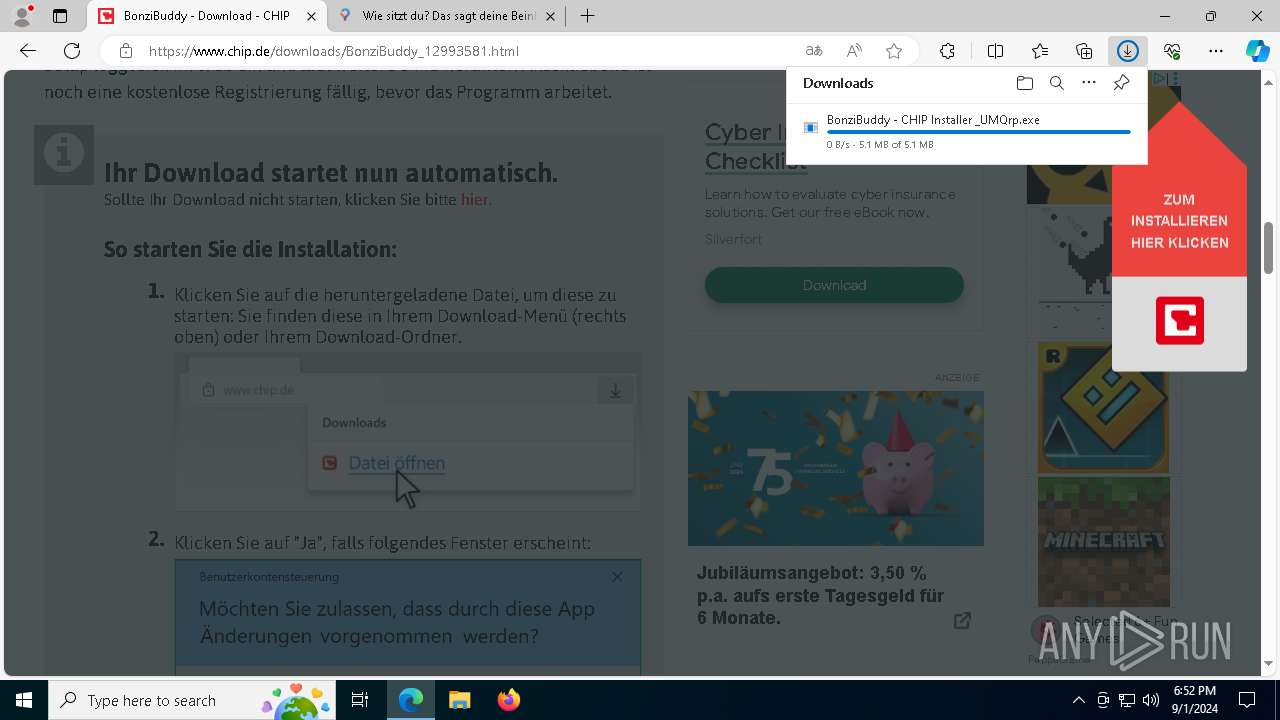Click the taskbar search box
This screenshot has width=1280, height=720.
(194, 700)
